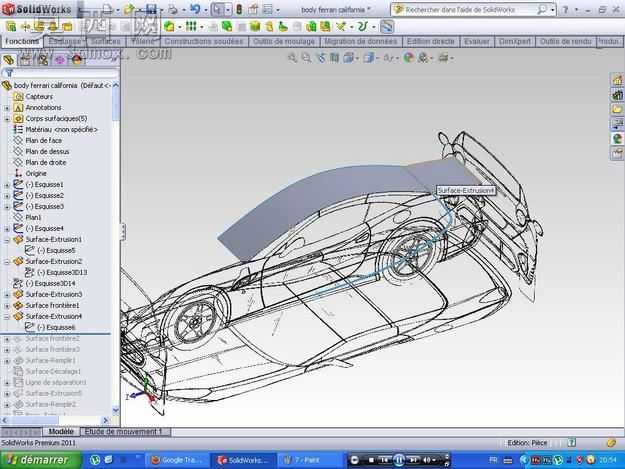Expand the Surface-Extrusion3 node
Screen dimensions: 625x469
(7, 295)
